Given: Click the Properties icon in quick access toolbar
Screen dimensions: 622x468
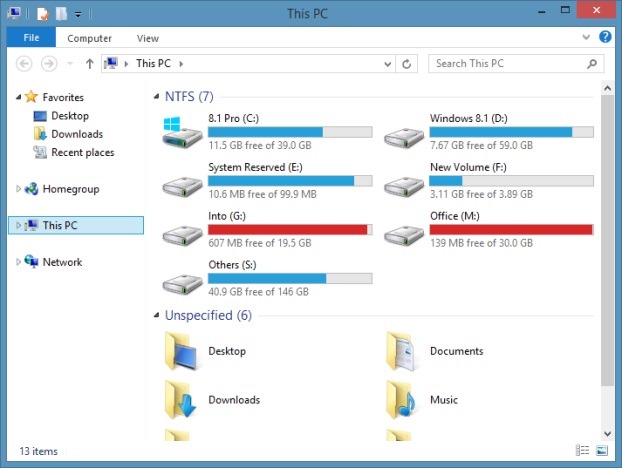Looking at the screenshot, I should point(43,14).
